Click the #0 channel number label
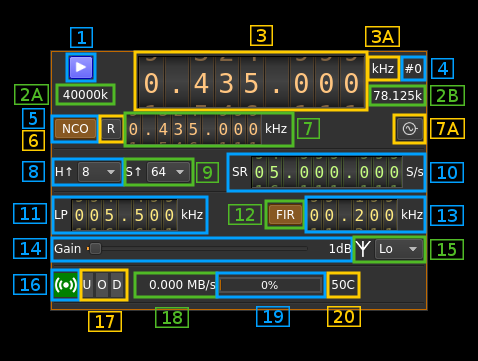Image resolution: width=478 pixels, height=361 pixels. point(413,69)
